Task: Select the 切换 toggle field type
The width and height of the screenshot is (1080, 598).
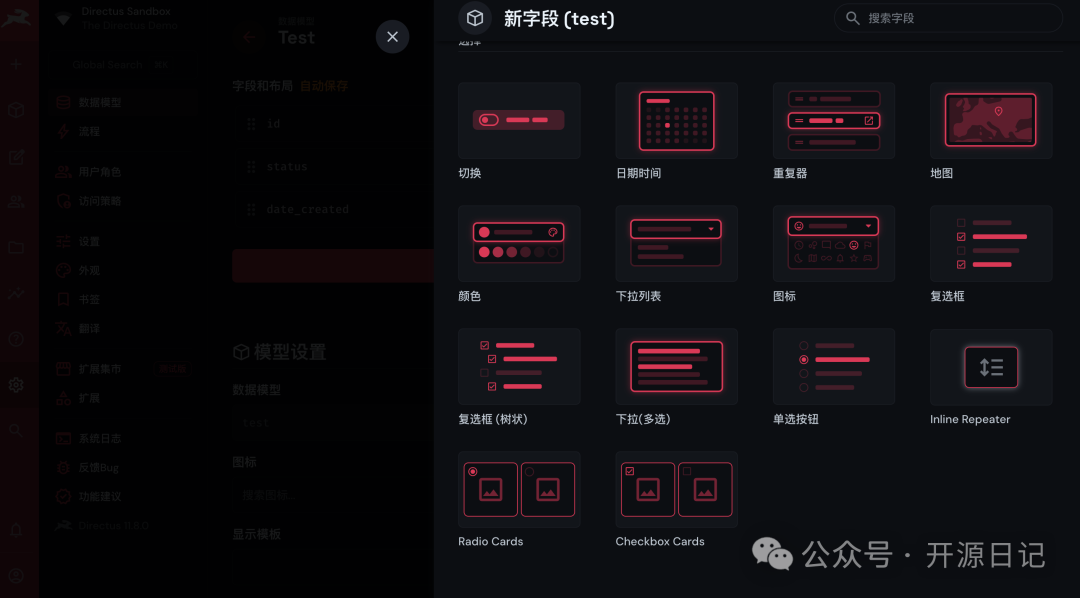Action: pos(519,121)
